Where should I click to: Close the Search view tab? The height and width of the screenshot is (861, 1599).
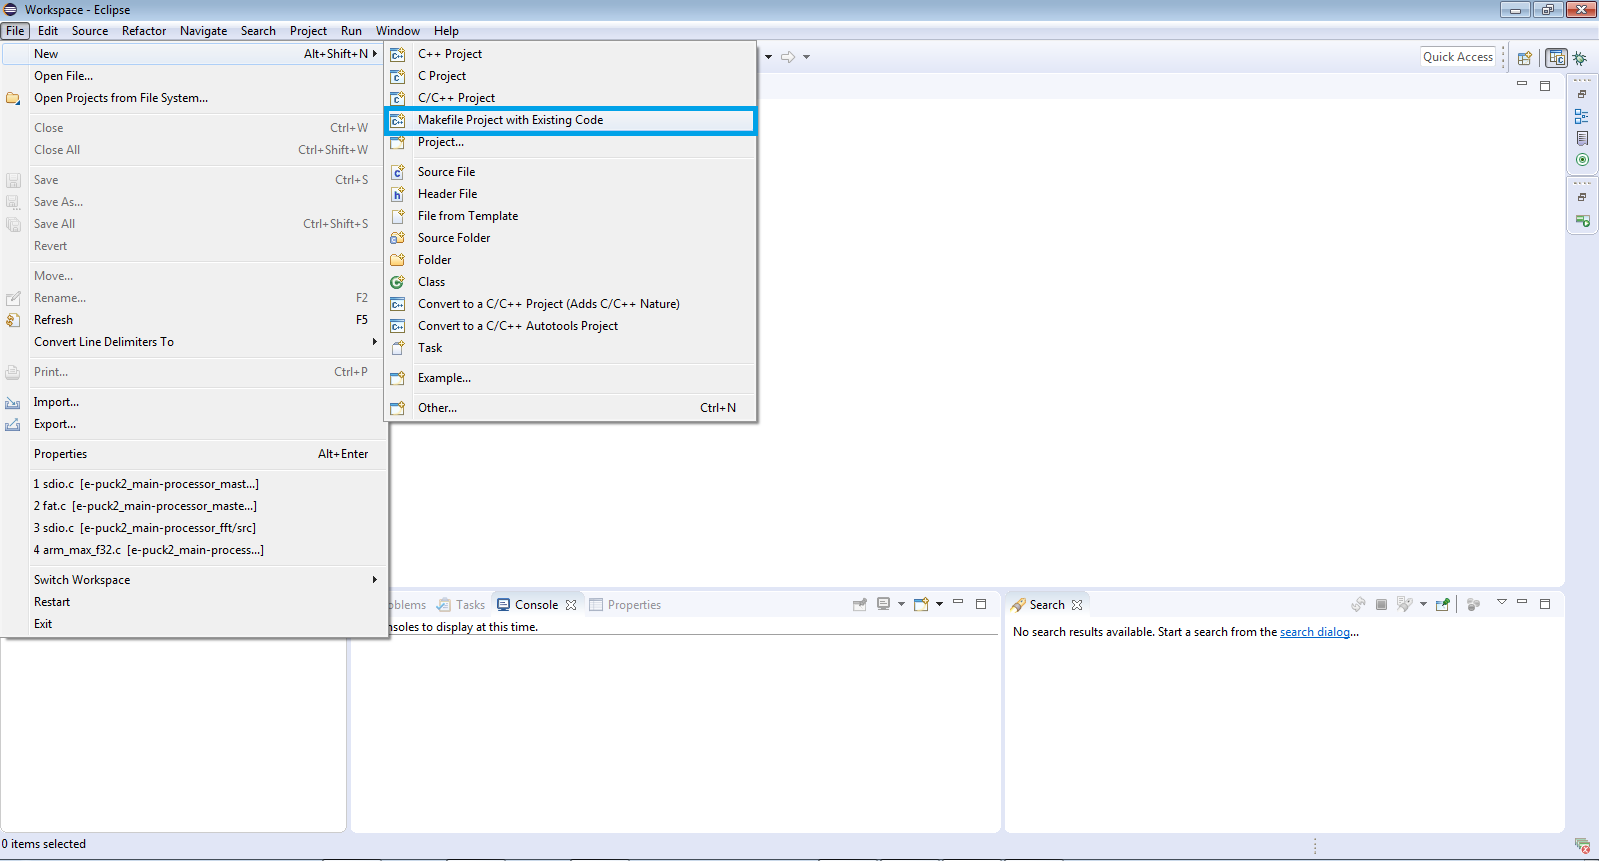point(1077,605)
